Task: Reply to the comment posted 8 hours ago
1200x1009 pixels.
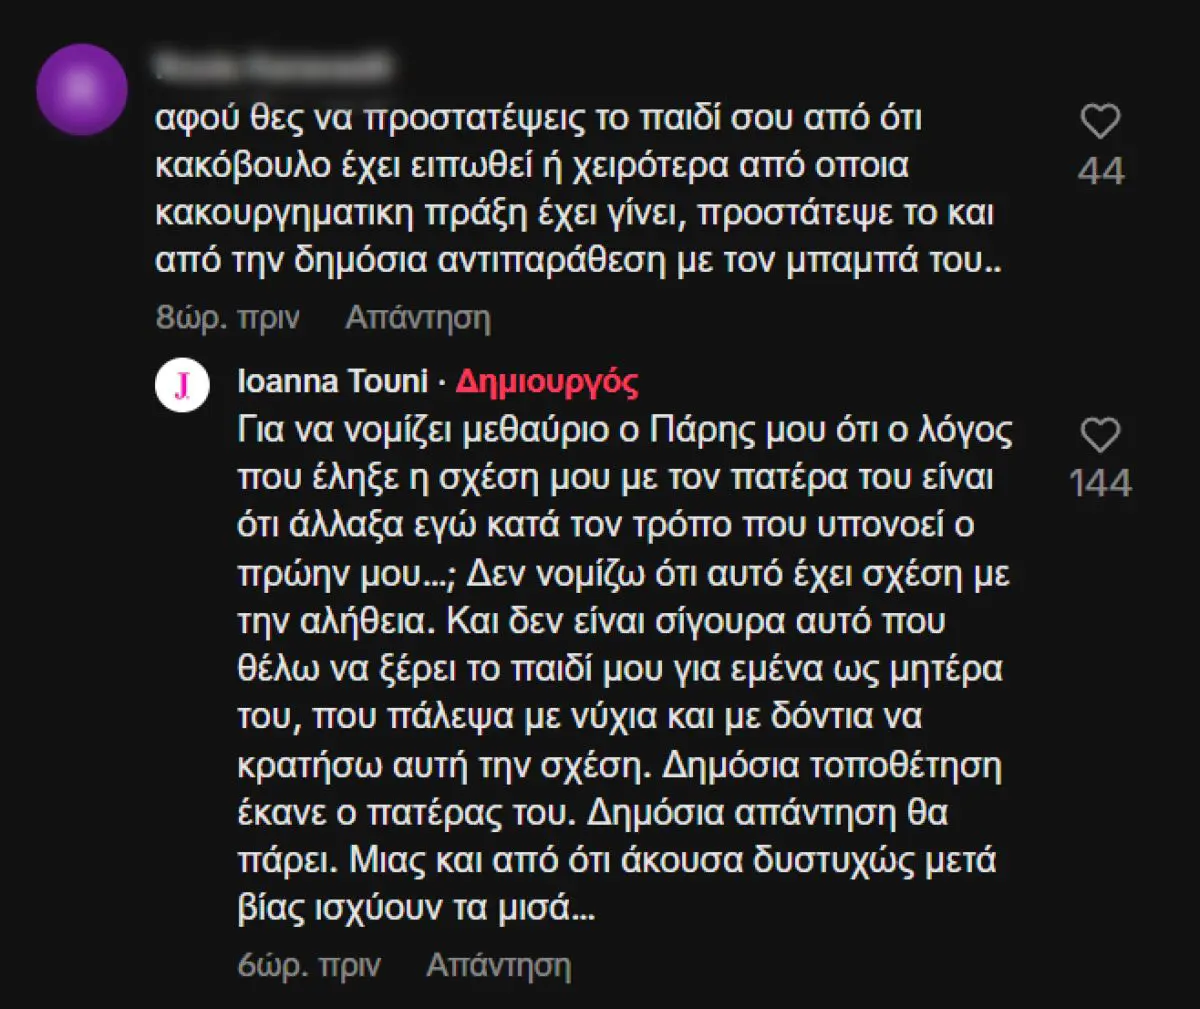Action: click(x=418, y=318)
